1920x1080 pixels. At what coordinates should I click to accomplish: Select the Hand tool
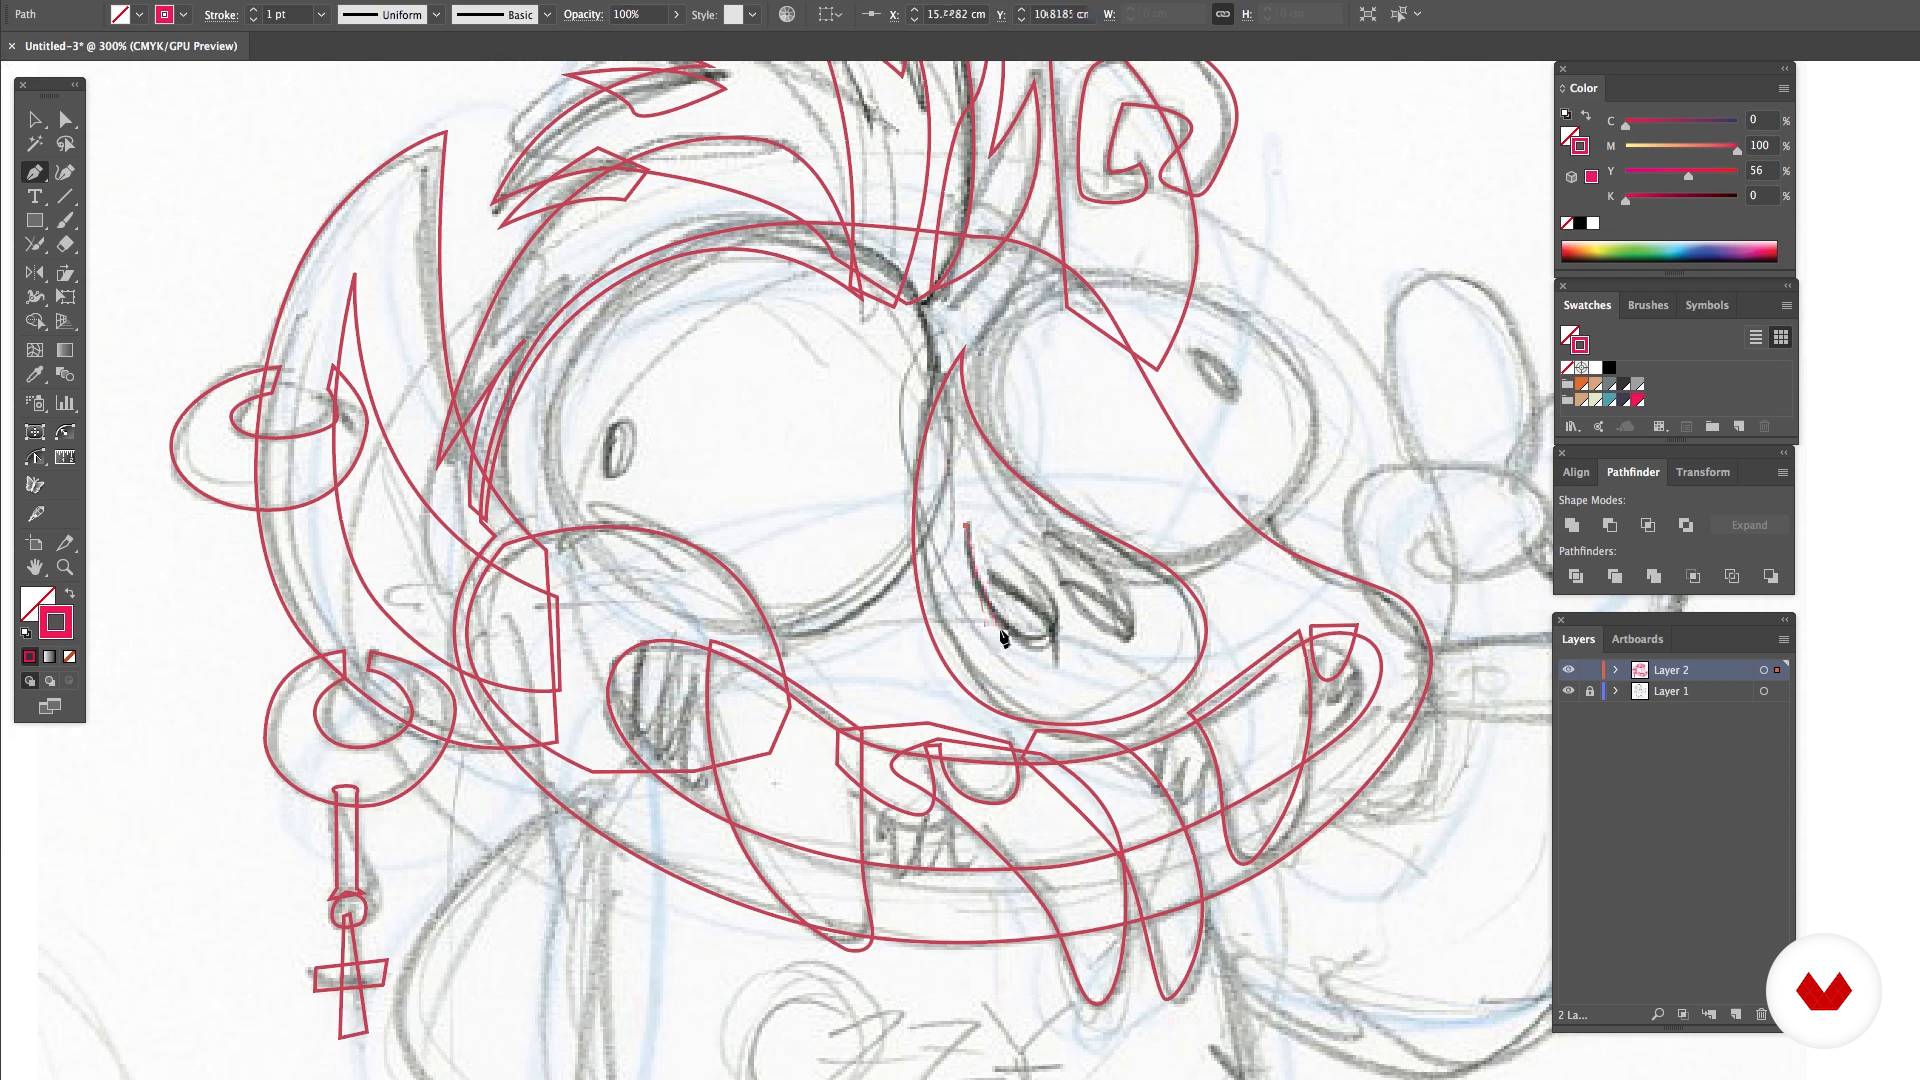(35, 567)
